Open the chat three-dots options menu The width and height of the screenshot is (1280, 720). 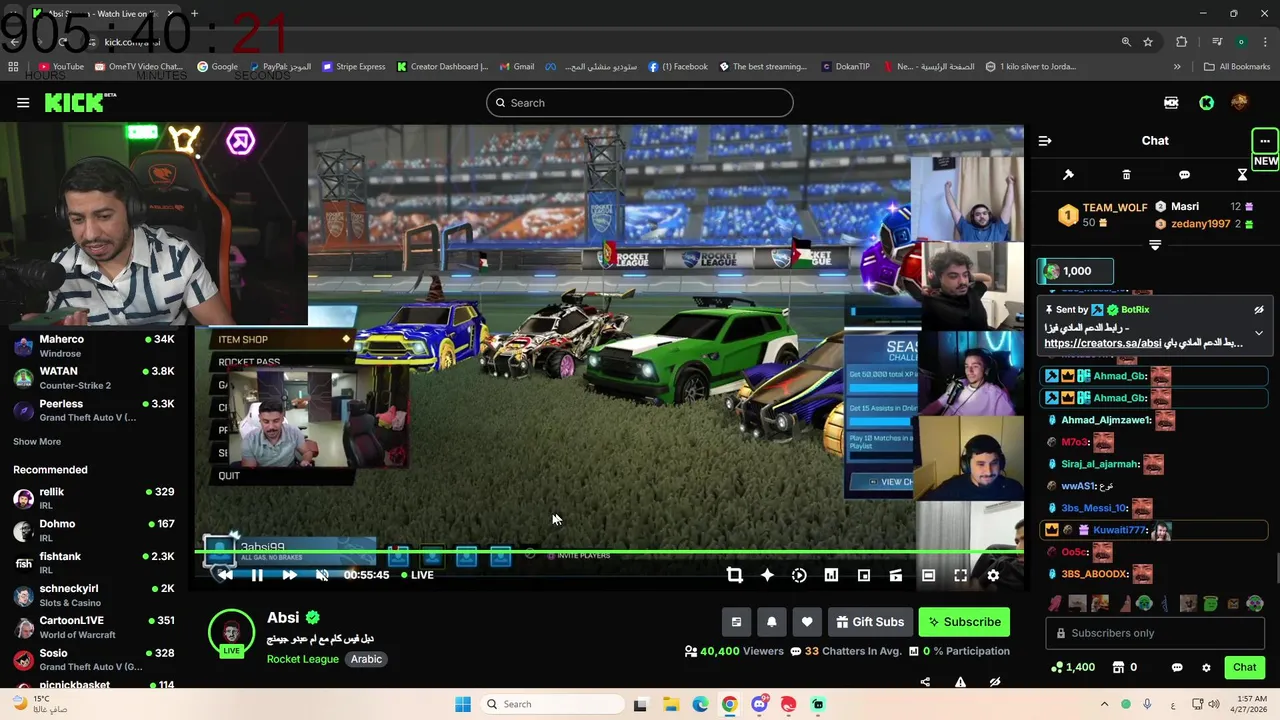1265,141
